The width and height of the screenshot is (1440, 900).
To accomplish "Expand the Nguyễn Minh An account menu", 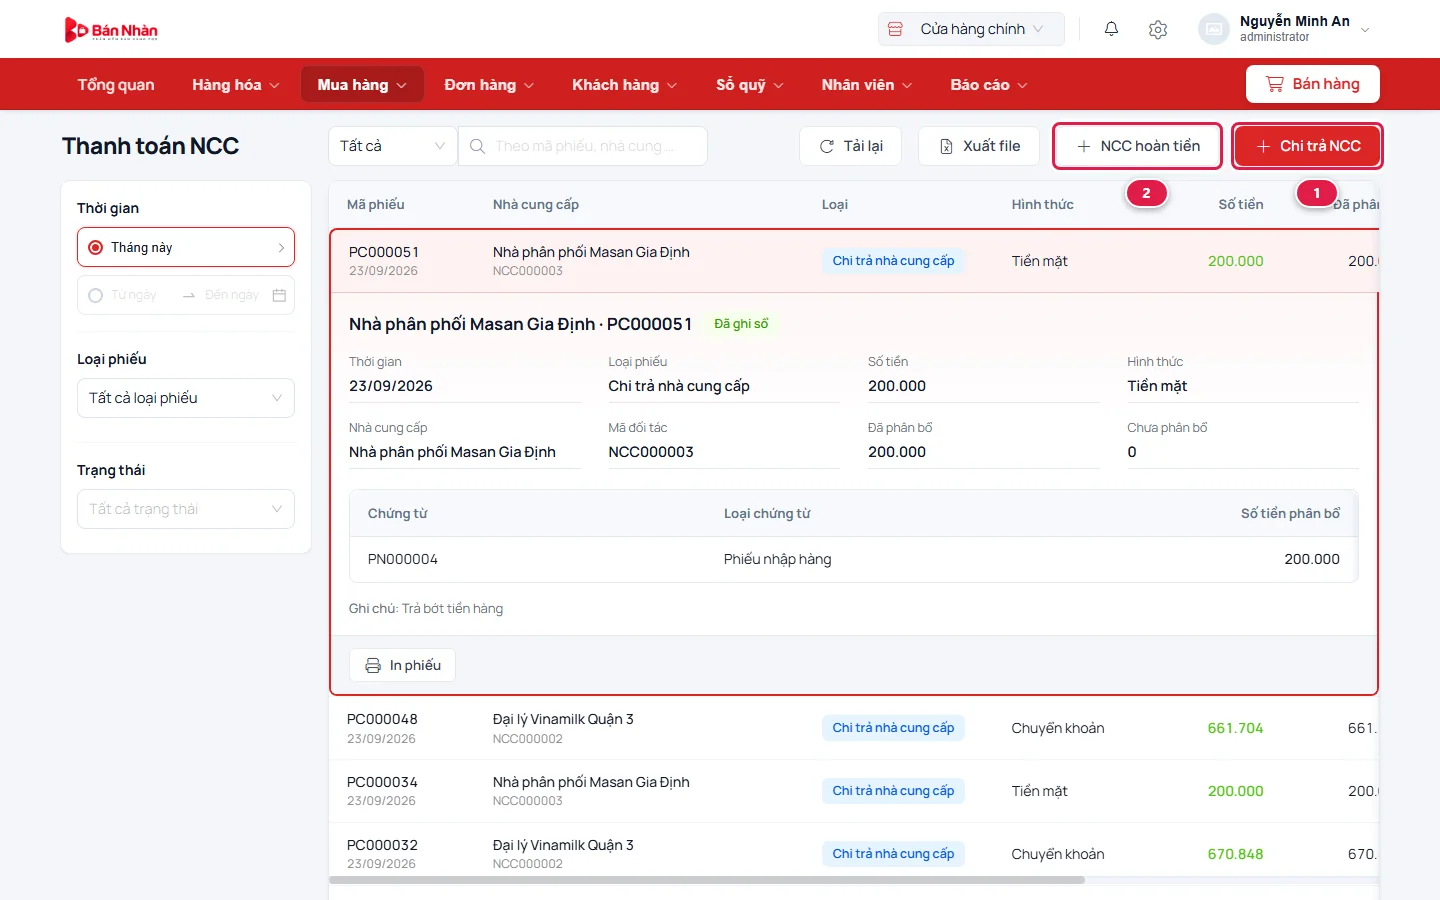I will point(1365,29).
